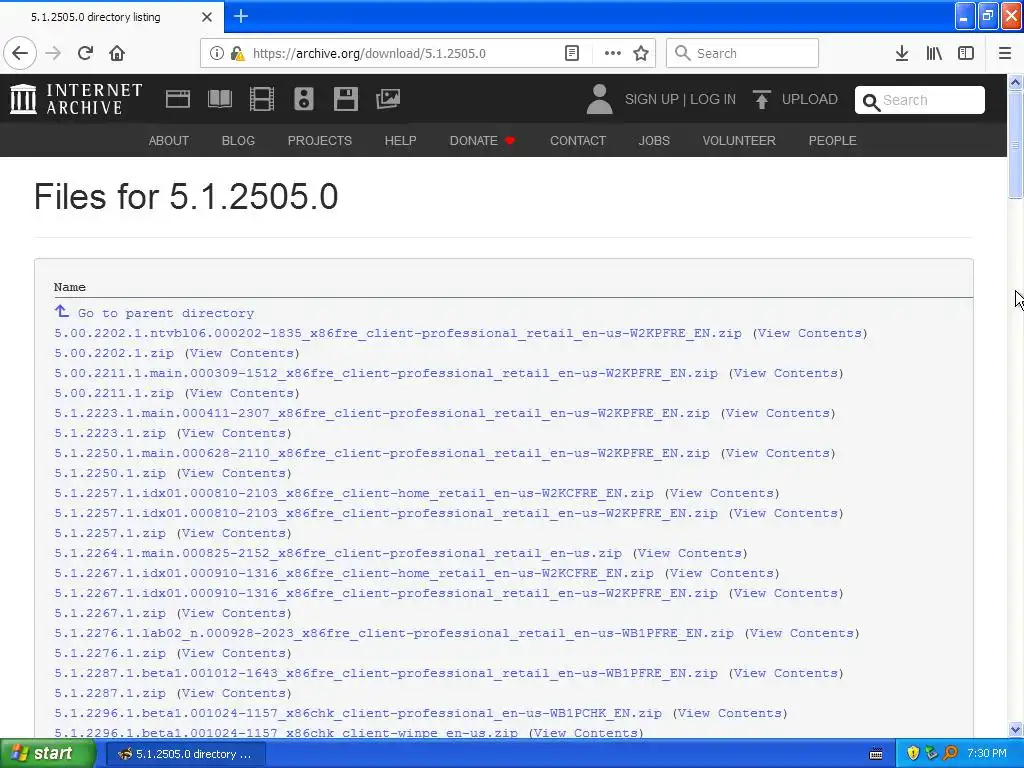The width and height of the screenshot is (1024, 768).
Task: Download 5.00.2202.1.zip file
Action: [x=114, y=353]
